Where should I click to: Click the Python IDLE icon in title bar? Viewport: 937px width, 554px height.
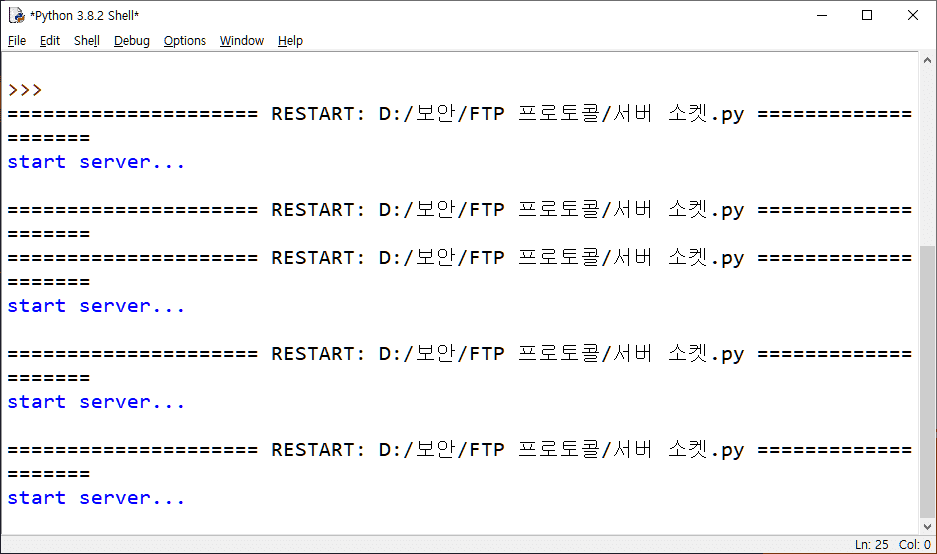[16, 15]
